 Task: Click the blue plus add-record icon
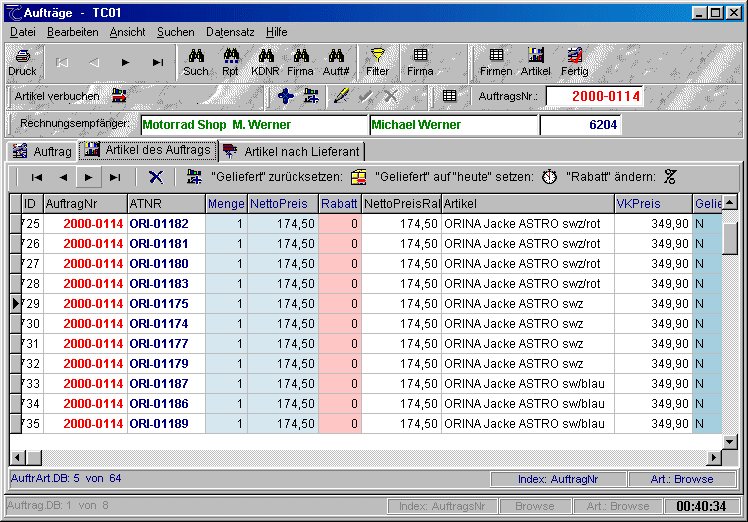285,96
